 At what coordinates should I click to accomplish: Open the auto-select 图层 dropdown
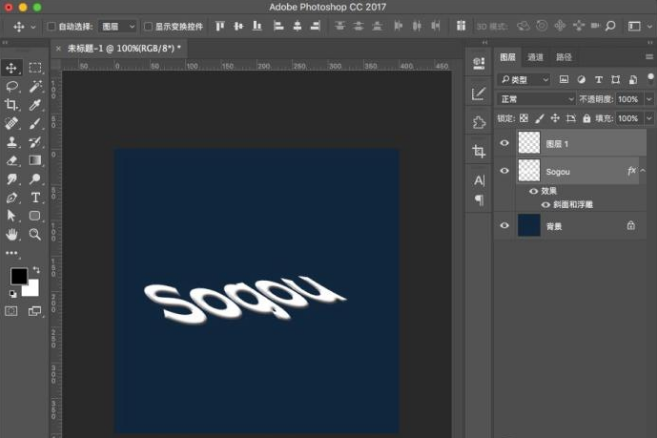118,26
